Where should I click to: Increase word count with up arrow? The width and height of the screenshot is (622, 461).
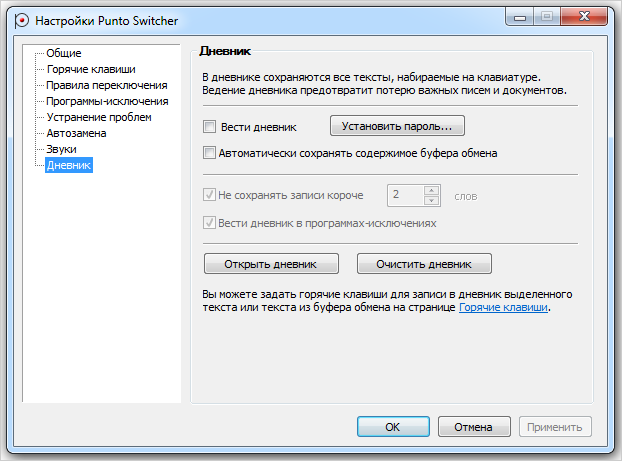click(x=432, y=190)
